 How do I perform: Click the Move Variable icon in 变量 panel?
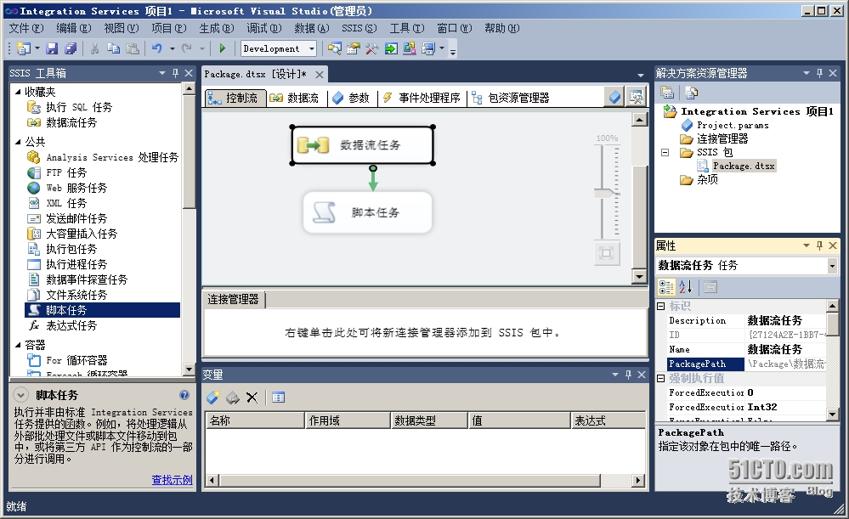click(x=232, y=398)
